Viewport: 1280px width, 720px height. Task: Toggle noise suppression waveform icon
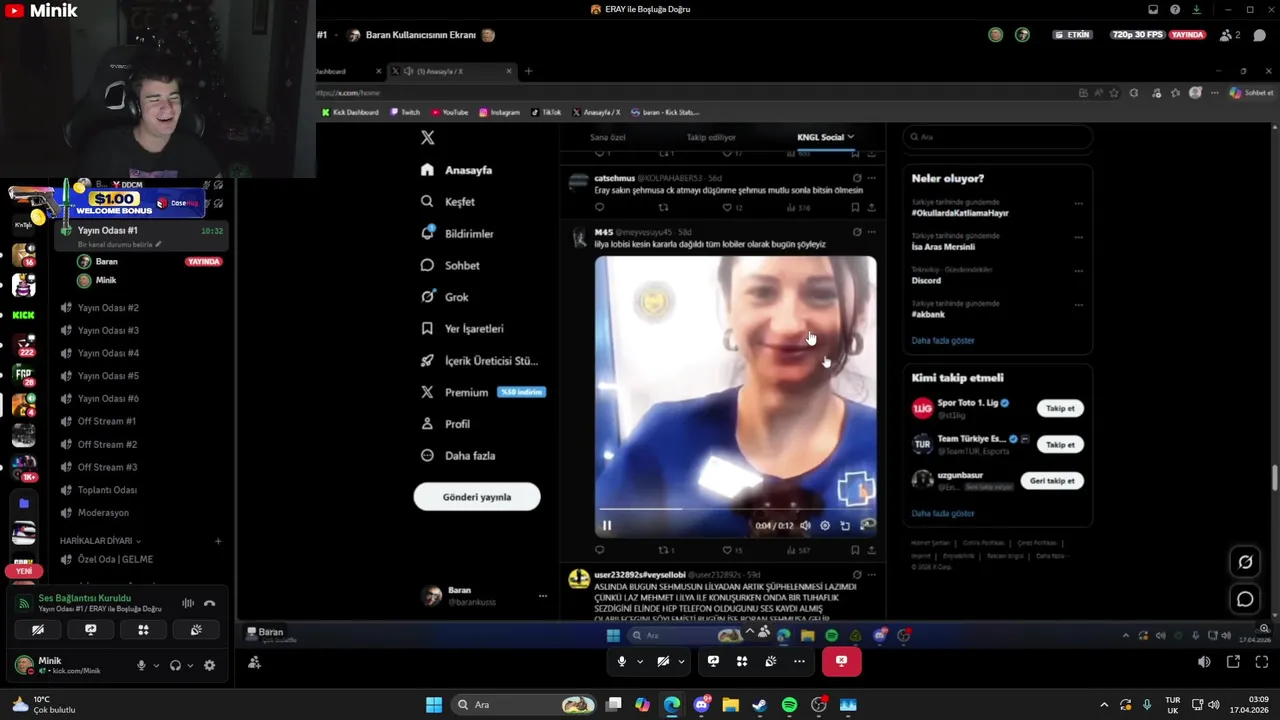[187, 603]
